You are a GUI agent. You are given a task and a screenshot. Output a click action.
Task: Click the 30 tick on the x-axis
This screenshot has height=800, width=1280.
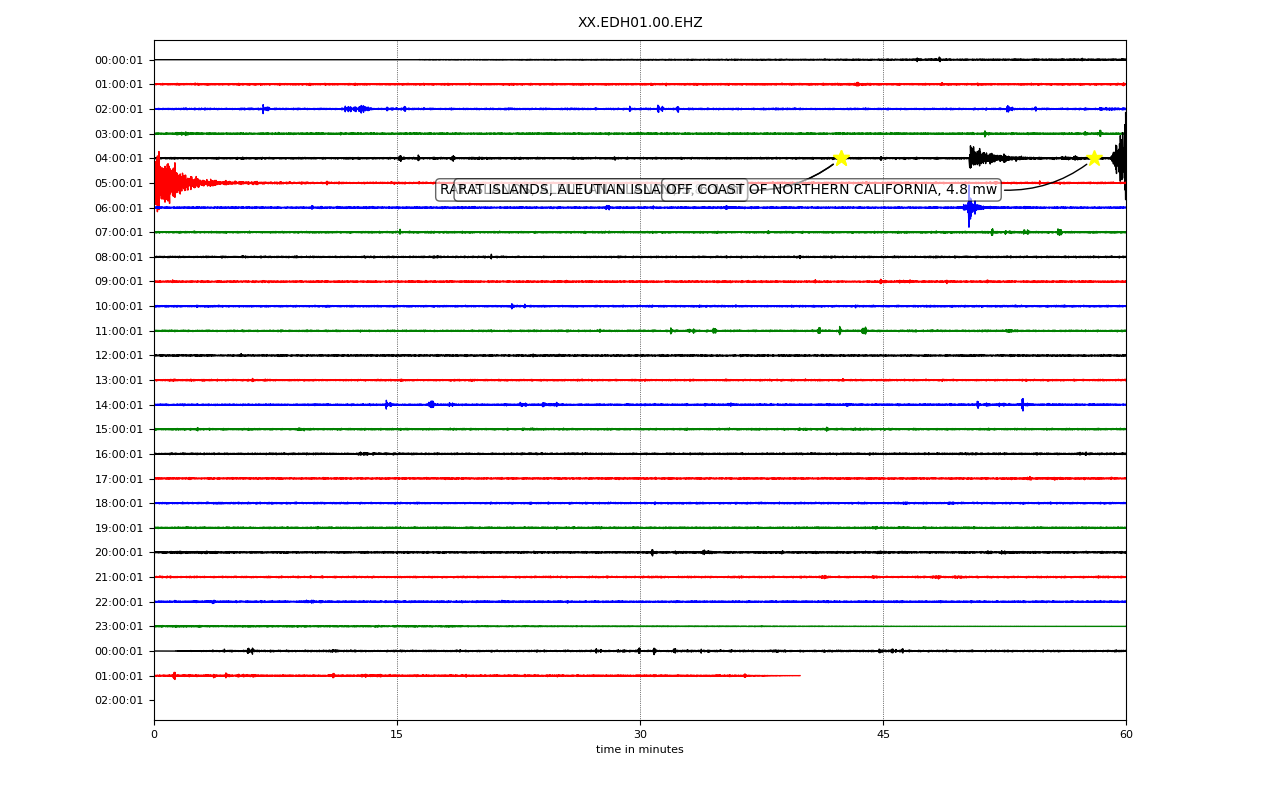640,735
